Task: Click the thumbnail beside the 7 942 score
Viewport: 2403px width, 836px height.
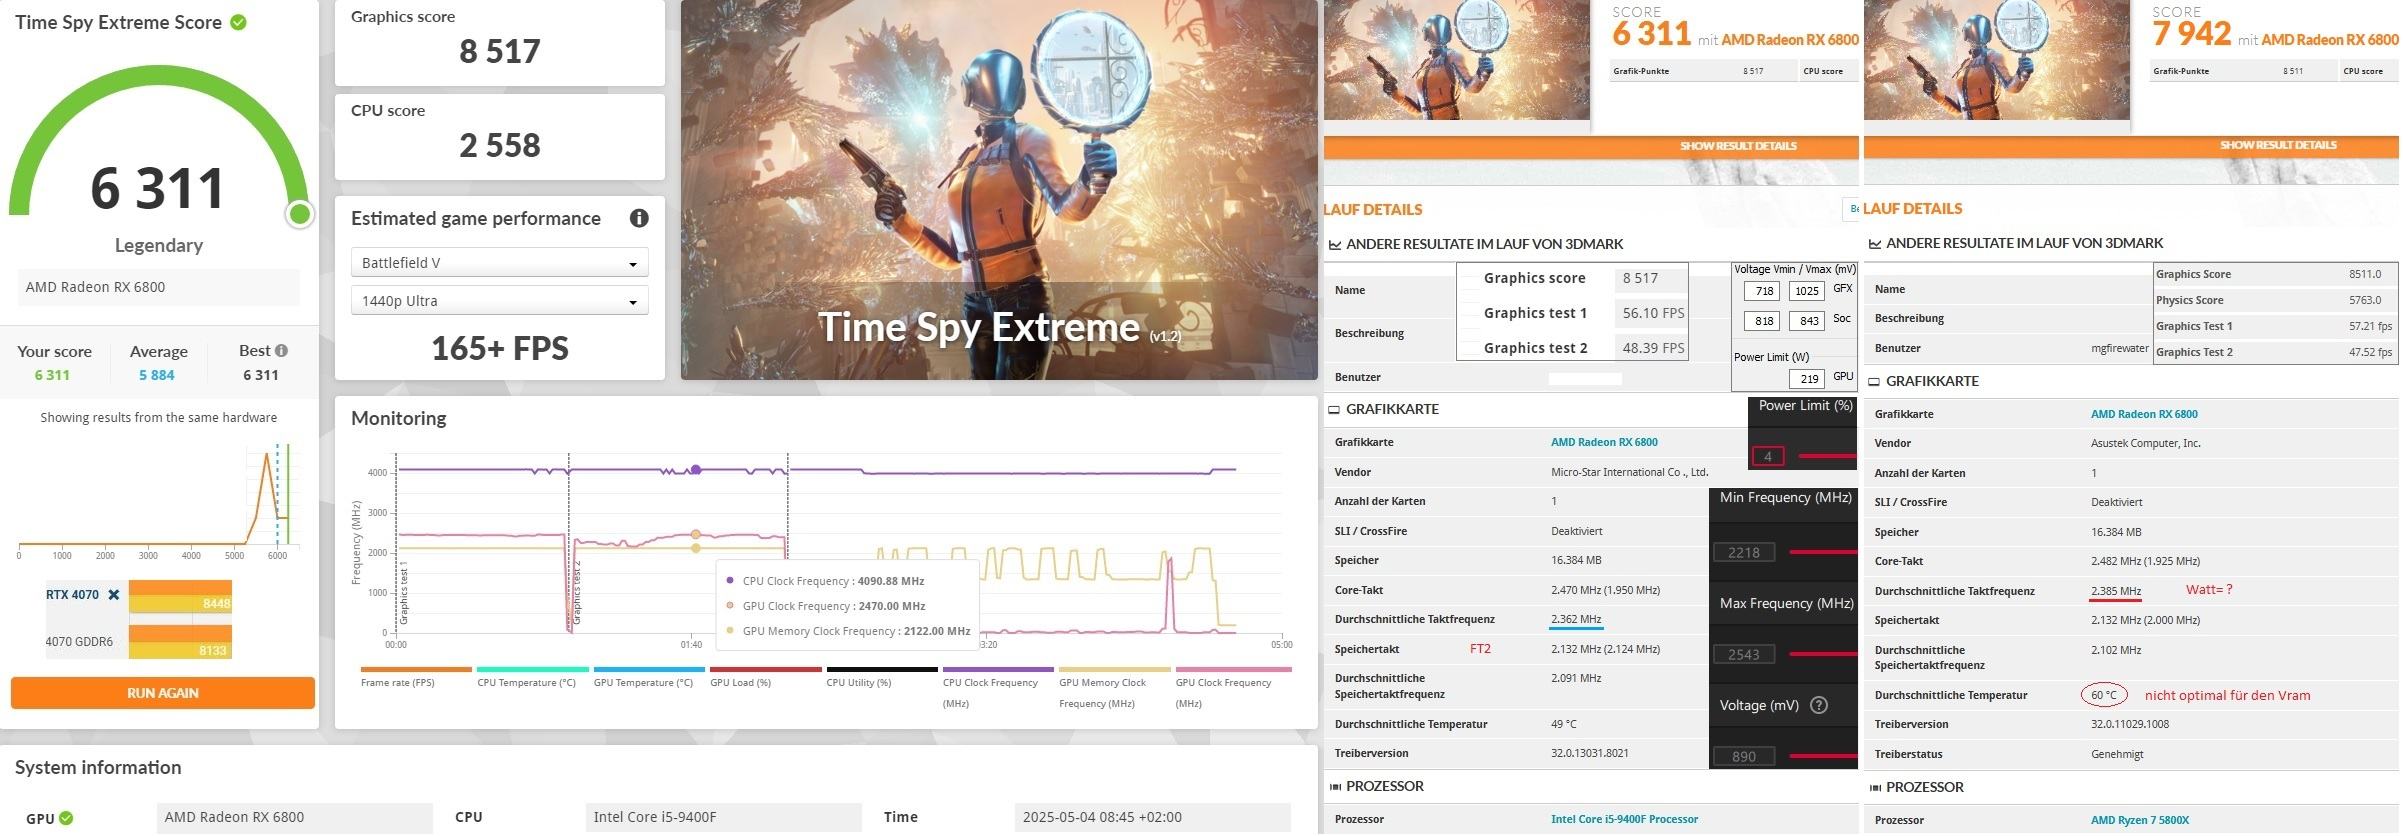Action: coord(1997,60)
